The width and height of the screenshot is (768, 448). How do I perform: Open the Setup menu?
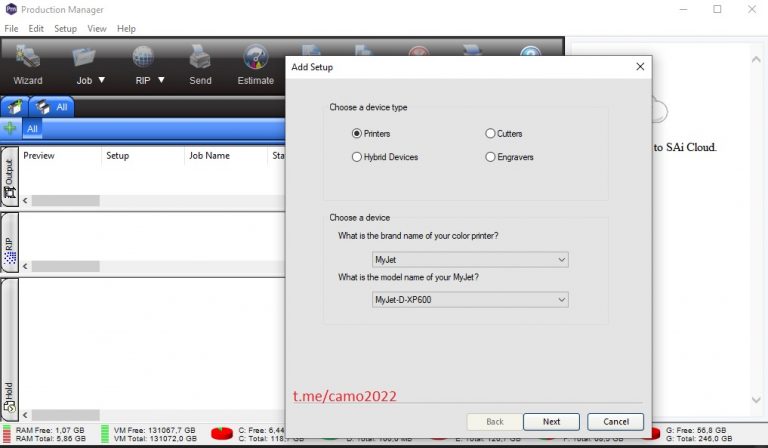pyautogui.click(x=65, y=29)
